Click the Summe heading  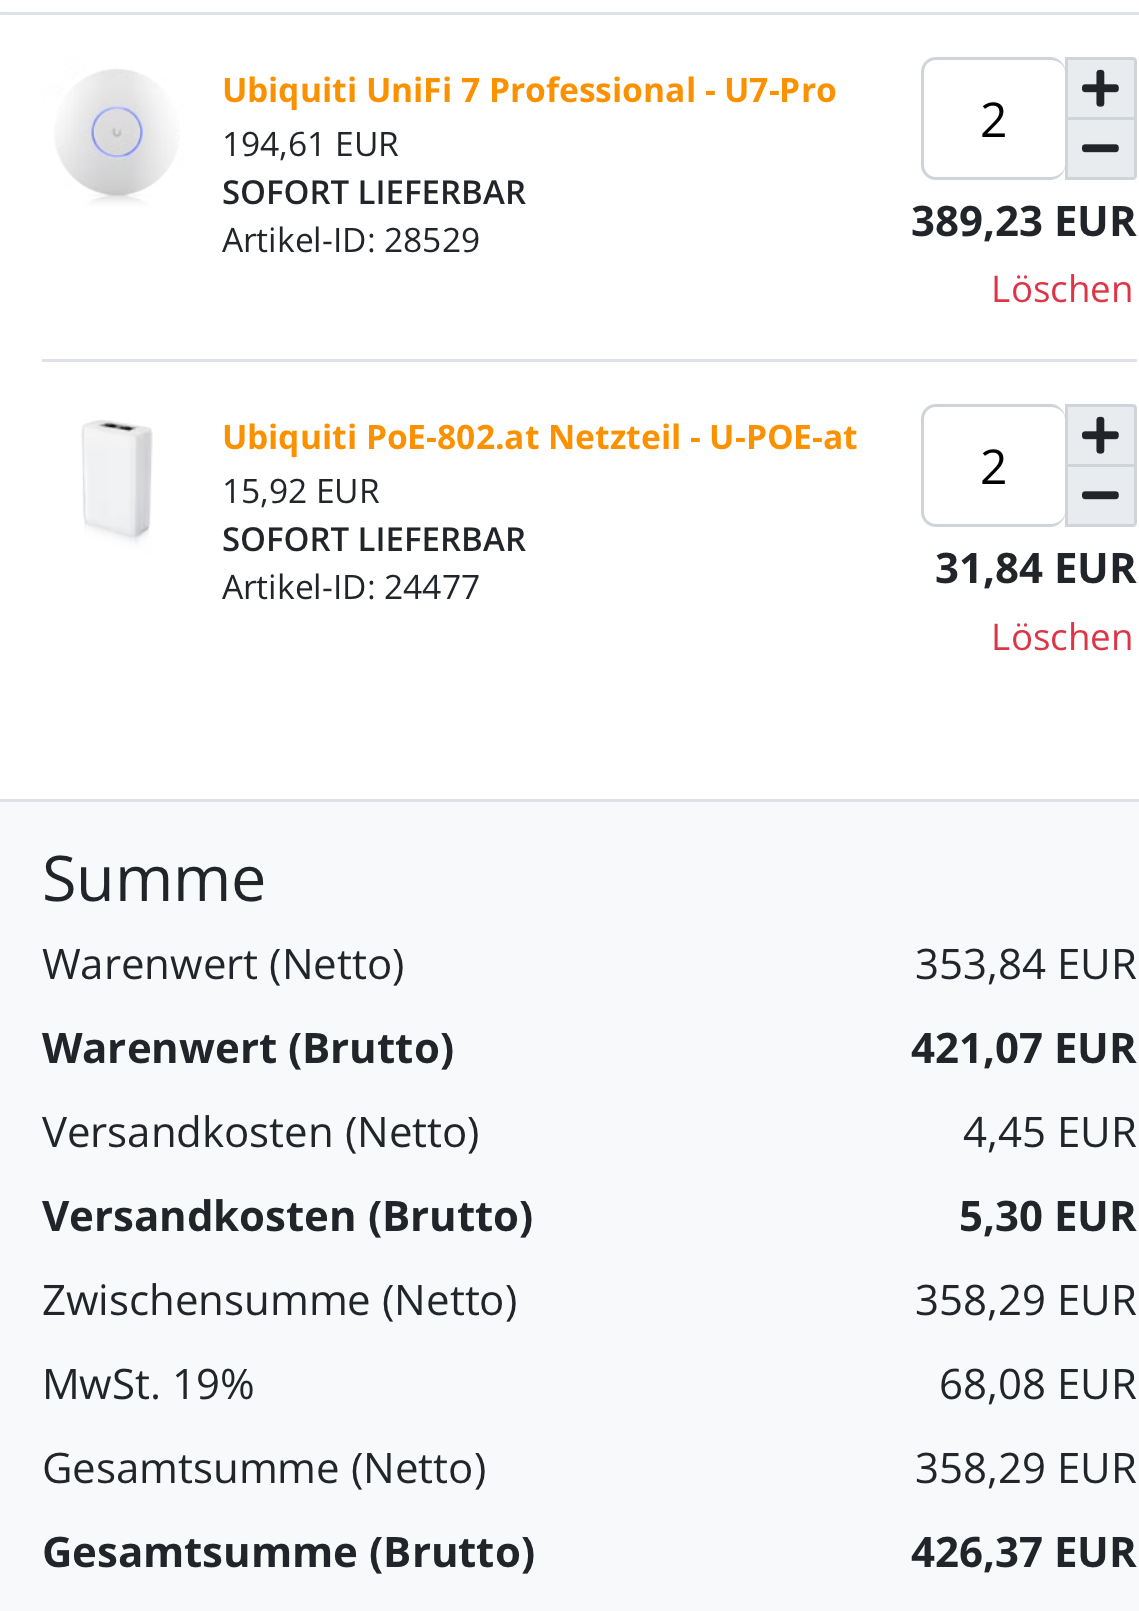(154, 880)
